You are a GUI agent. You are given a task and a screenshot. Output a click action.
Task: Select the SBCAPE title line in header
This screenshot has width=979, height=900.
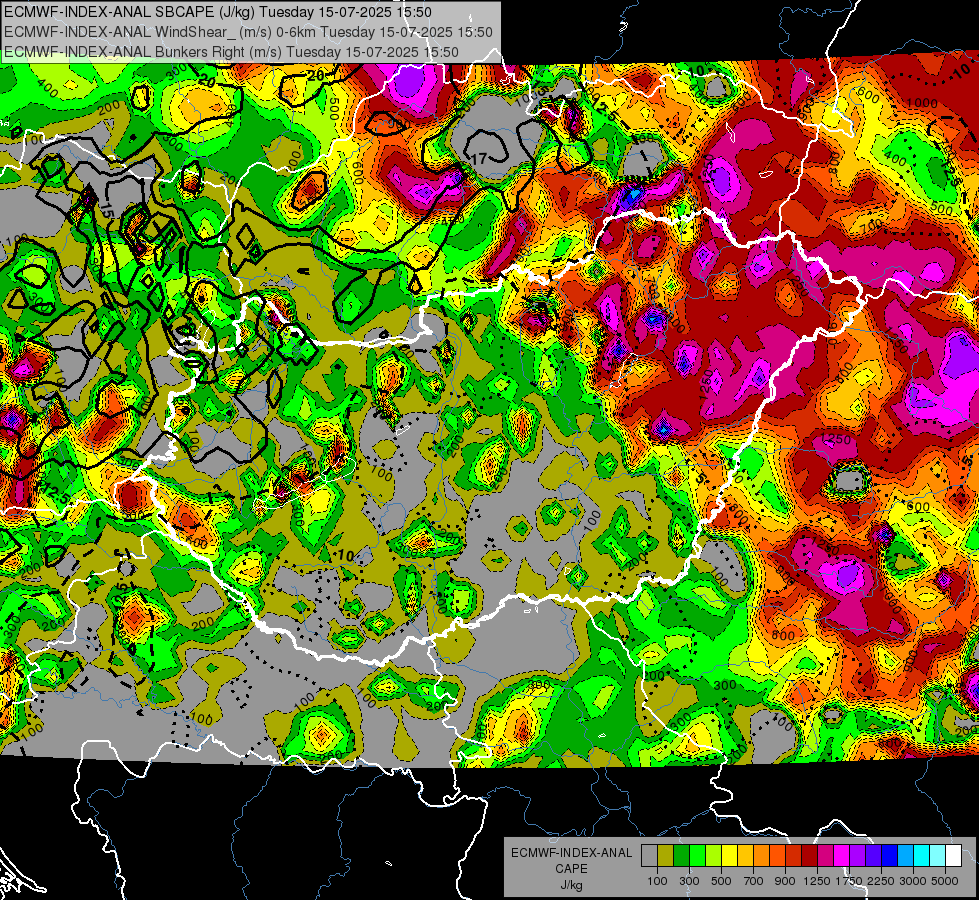pos(217,12)
